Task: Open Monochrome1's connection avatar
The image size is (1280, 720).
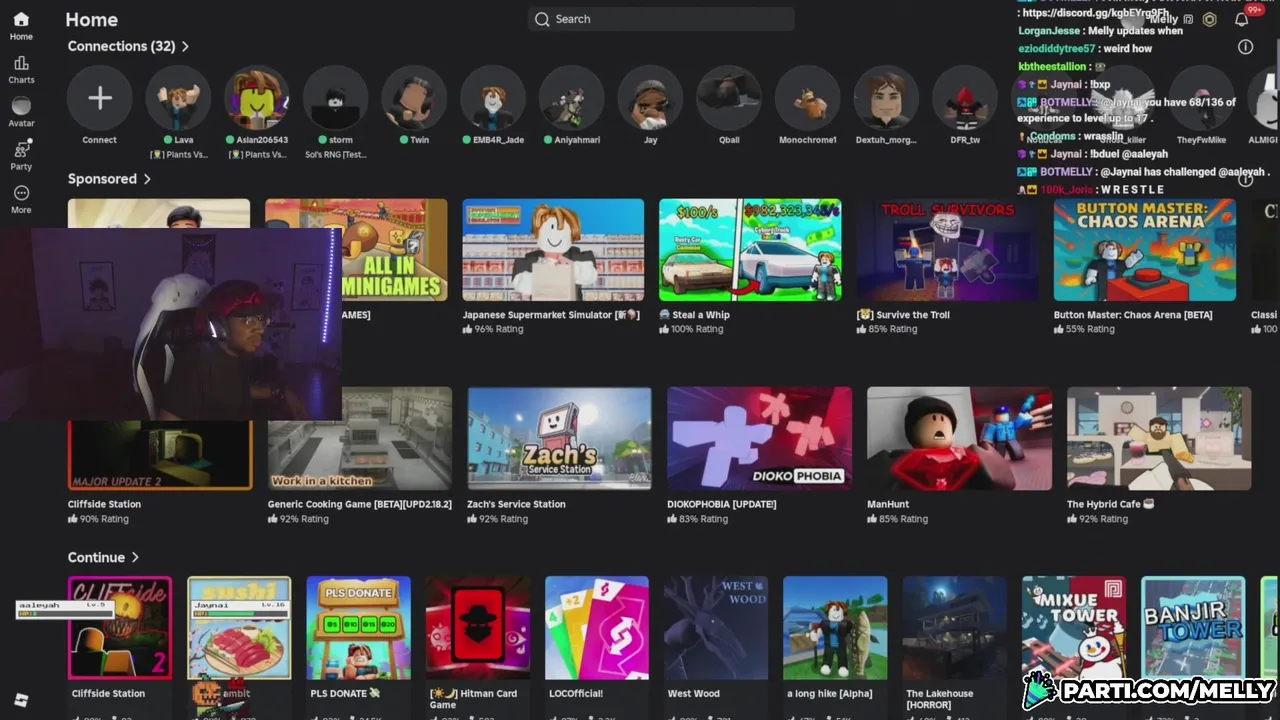Action: (x=808, y=98)
